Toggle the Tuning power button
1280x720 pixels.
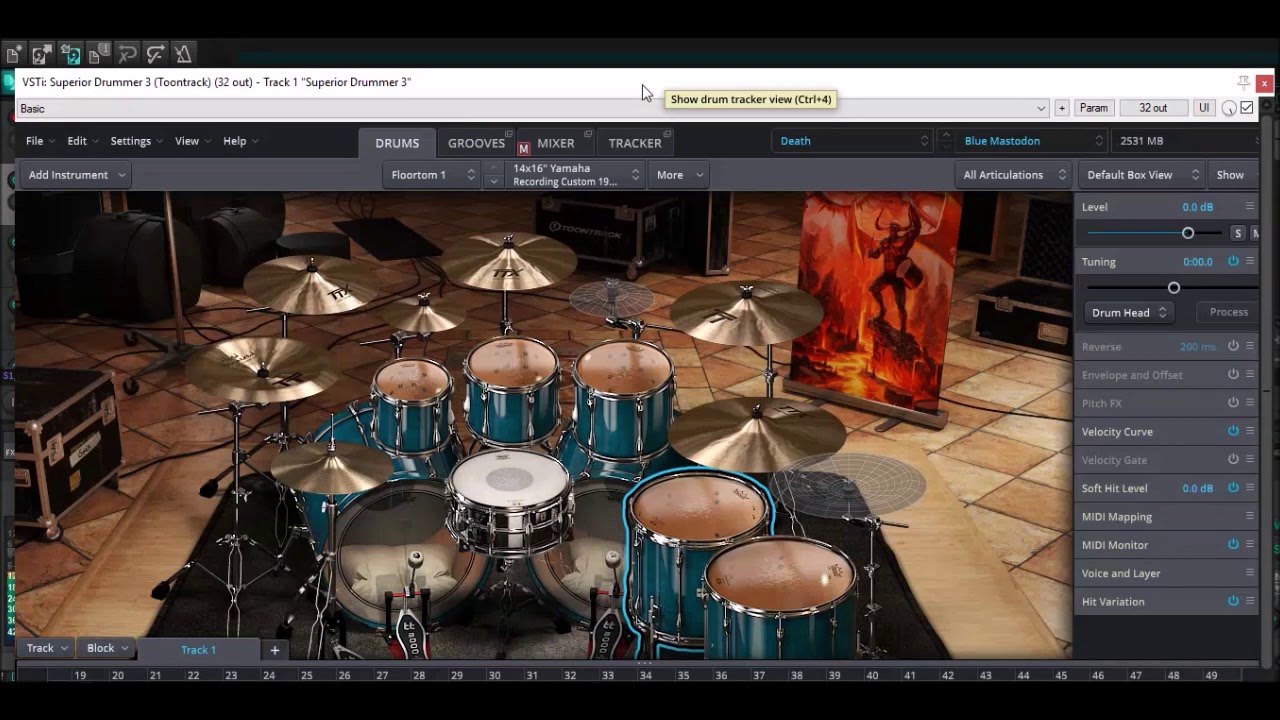(x=1233, y=261)
